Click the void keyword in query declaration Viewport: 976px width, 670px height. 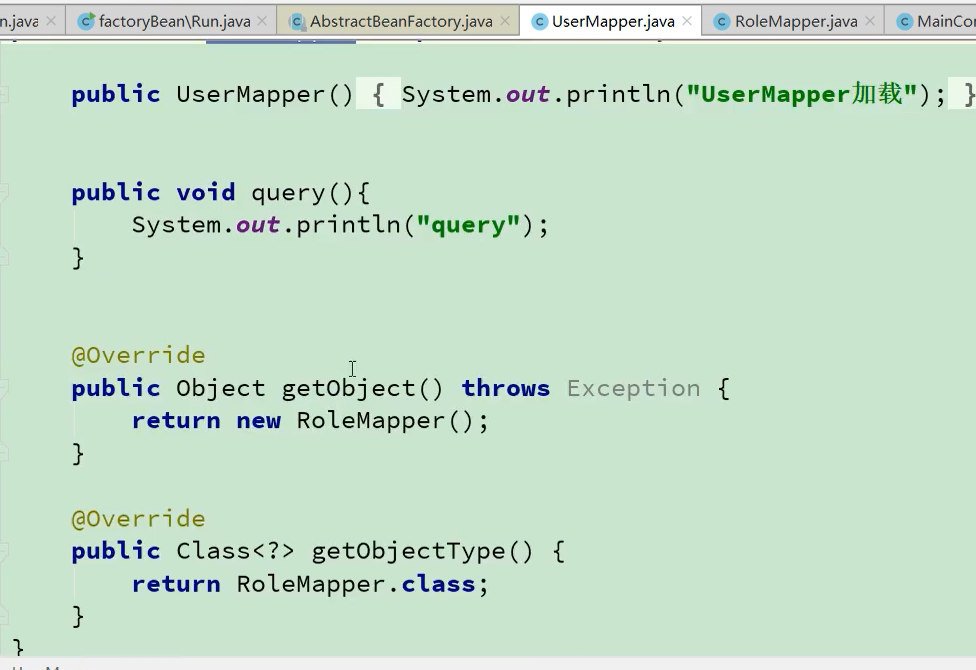point(205,192)
